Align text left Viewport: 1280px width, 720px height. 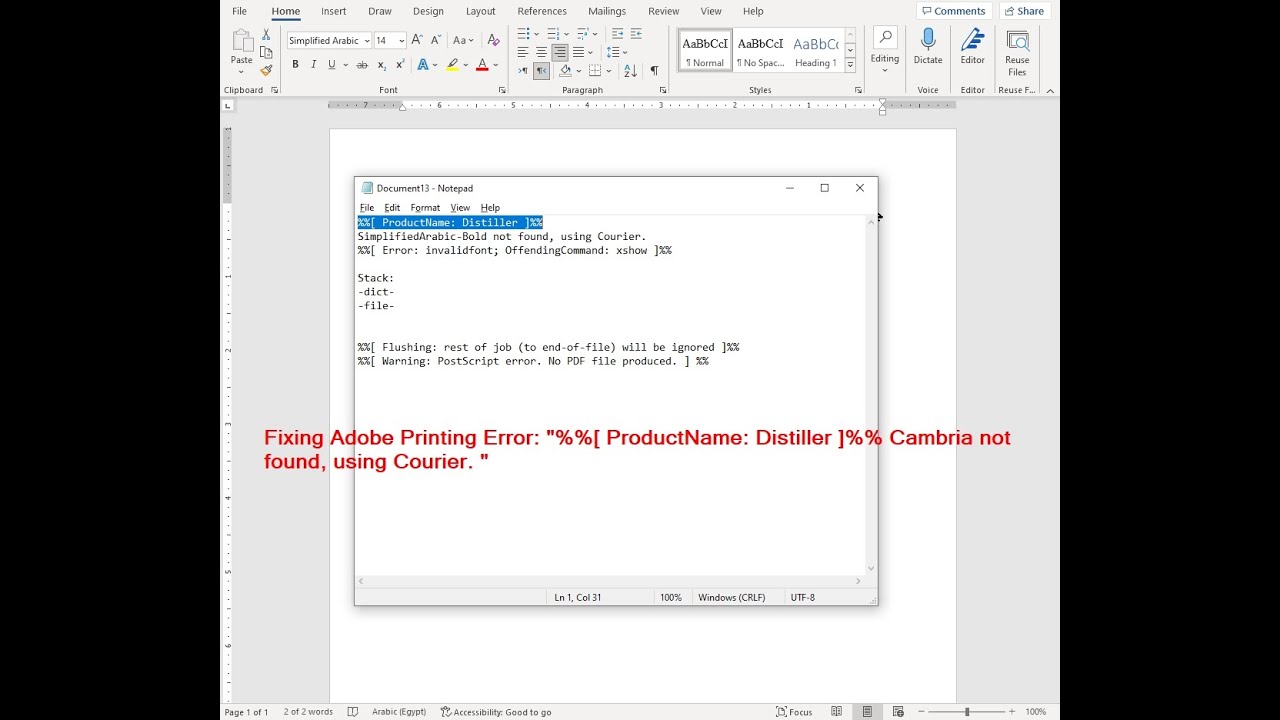coord(523,52)
